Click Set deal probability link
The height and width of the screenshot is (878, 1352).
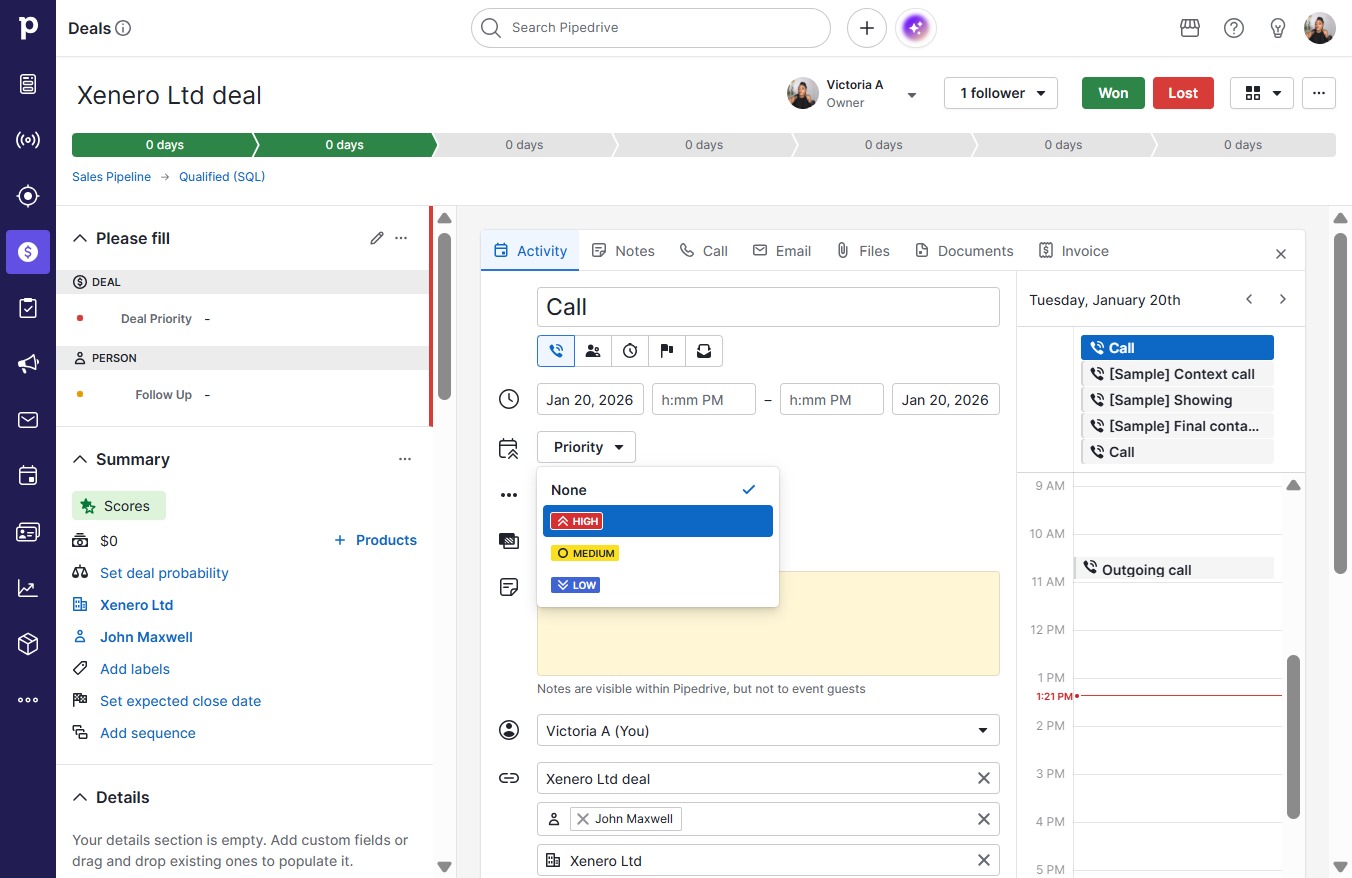(164, 573)
